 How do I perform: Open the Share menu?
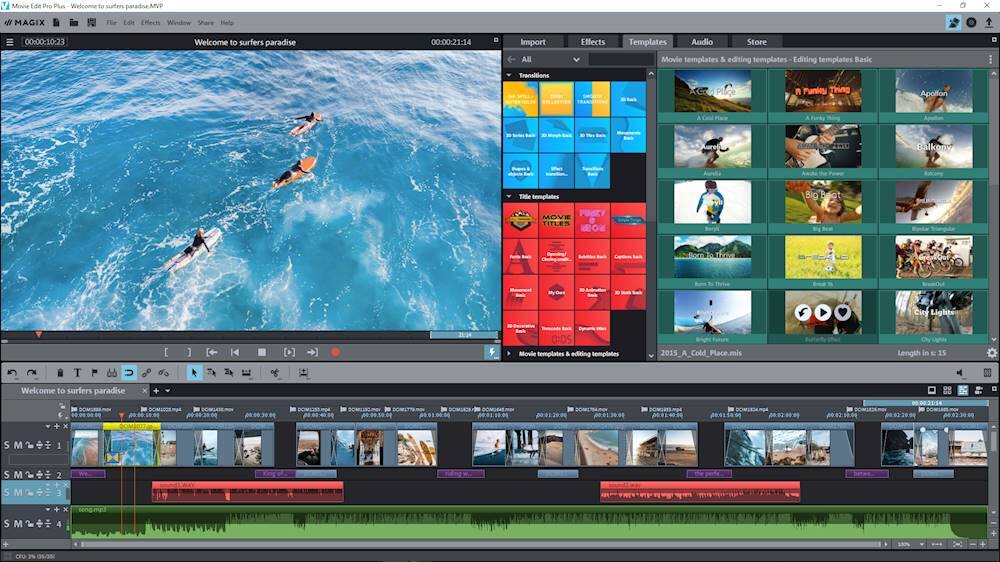pos(205,22)
